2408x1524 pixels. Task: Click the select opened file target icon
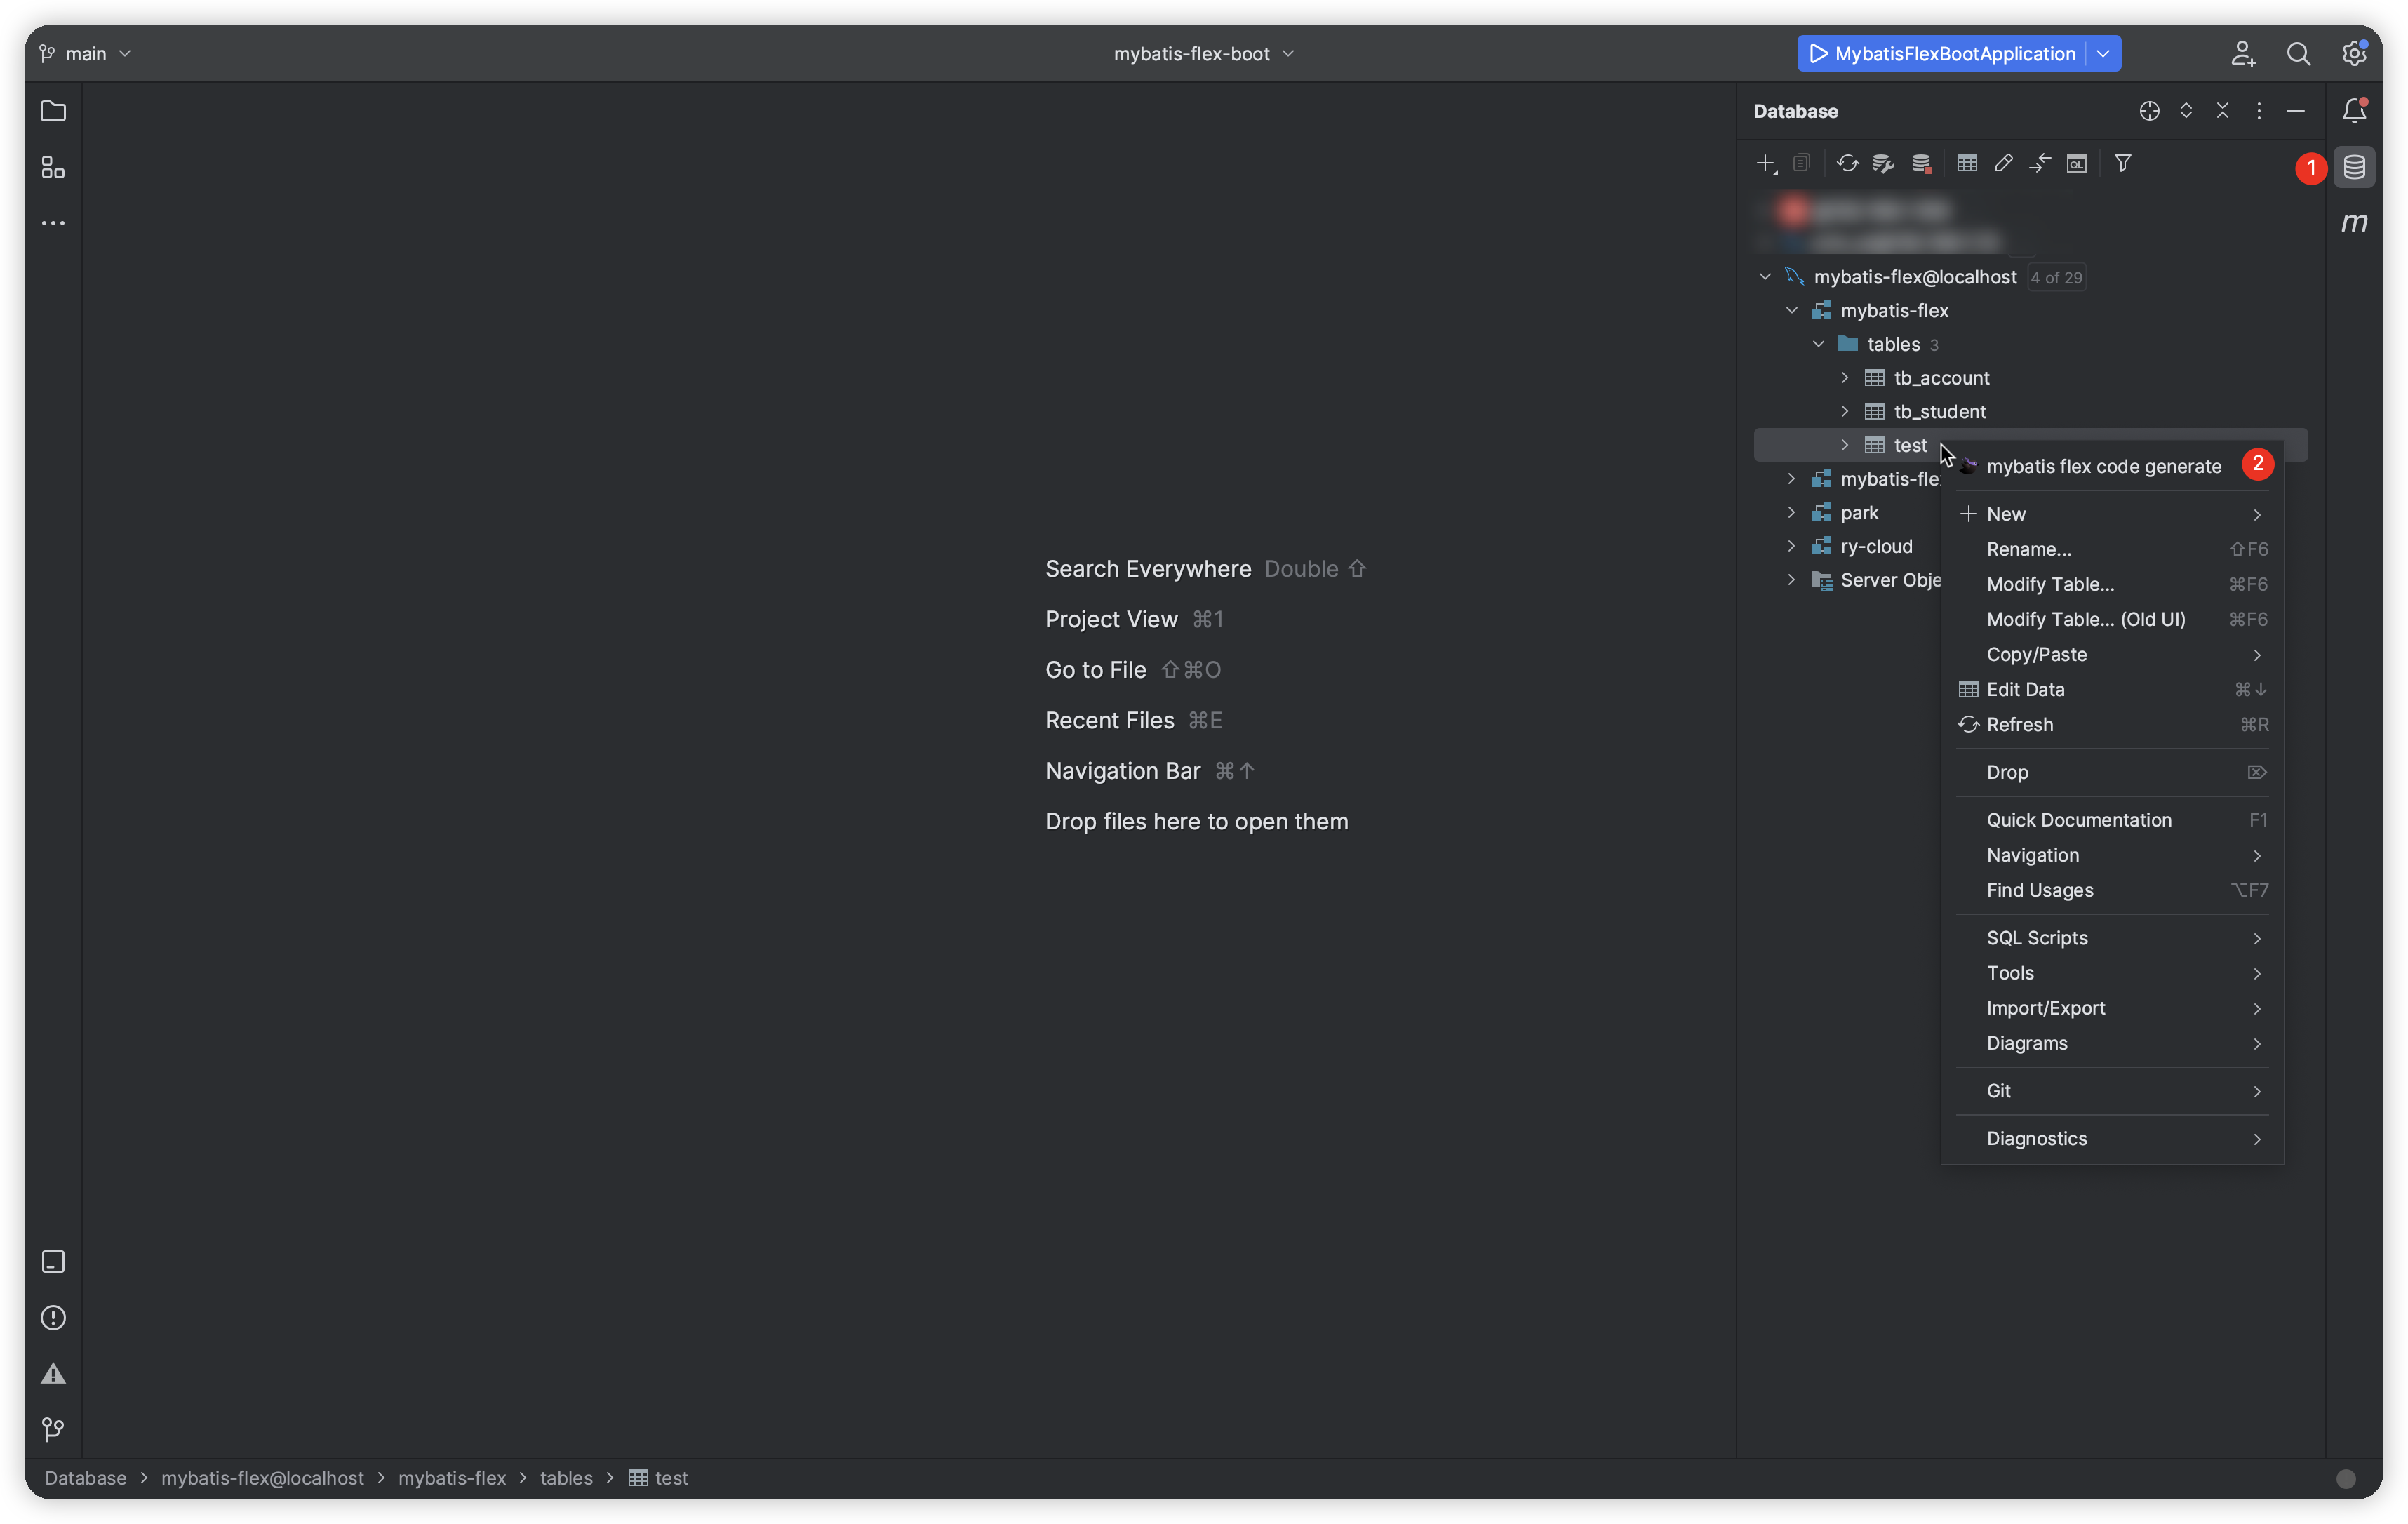tap(2149, 111)
